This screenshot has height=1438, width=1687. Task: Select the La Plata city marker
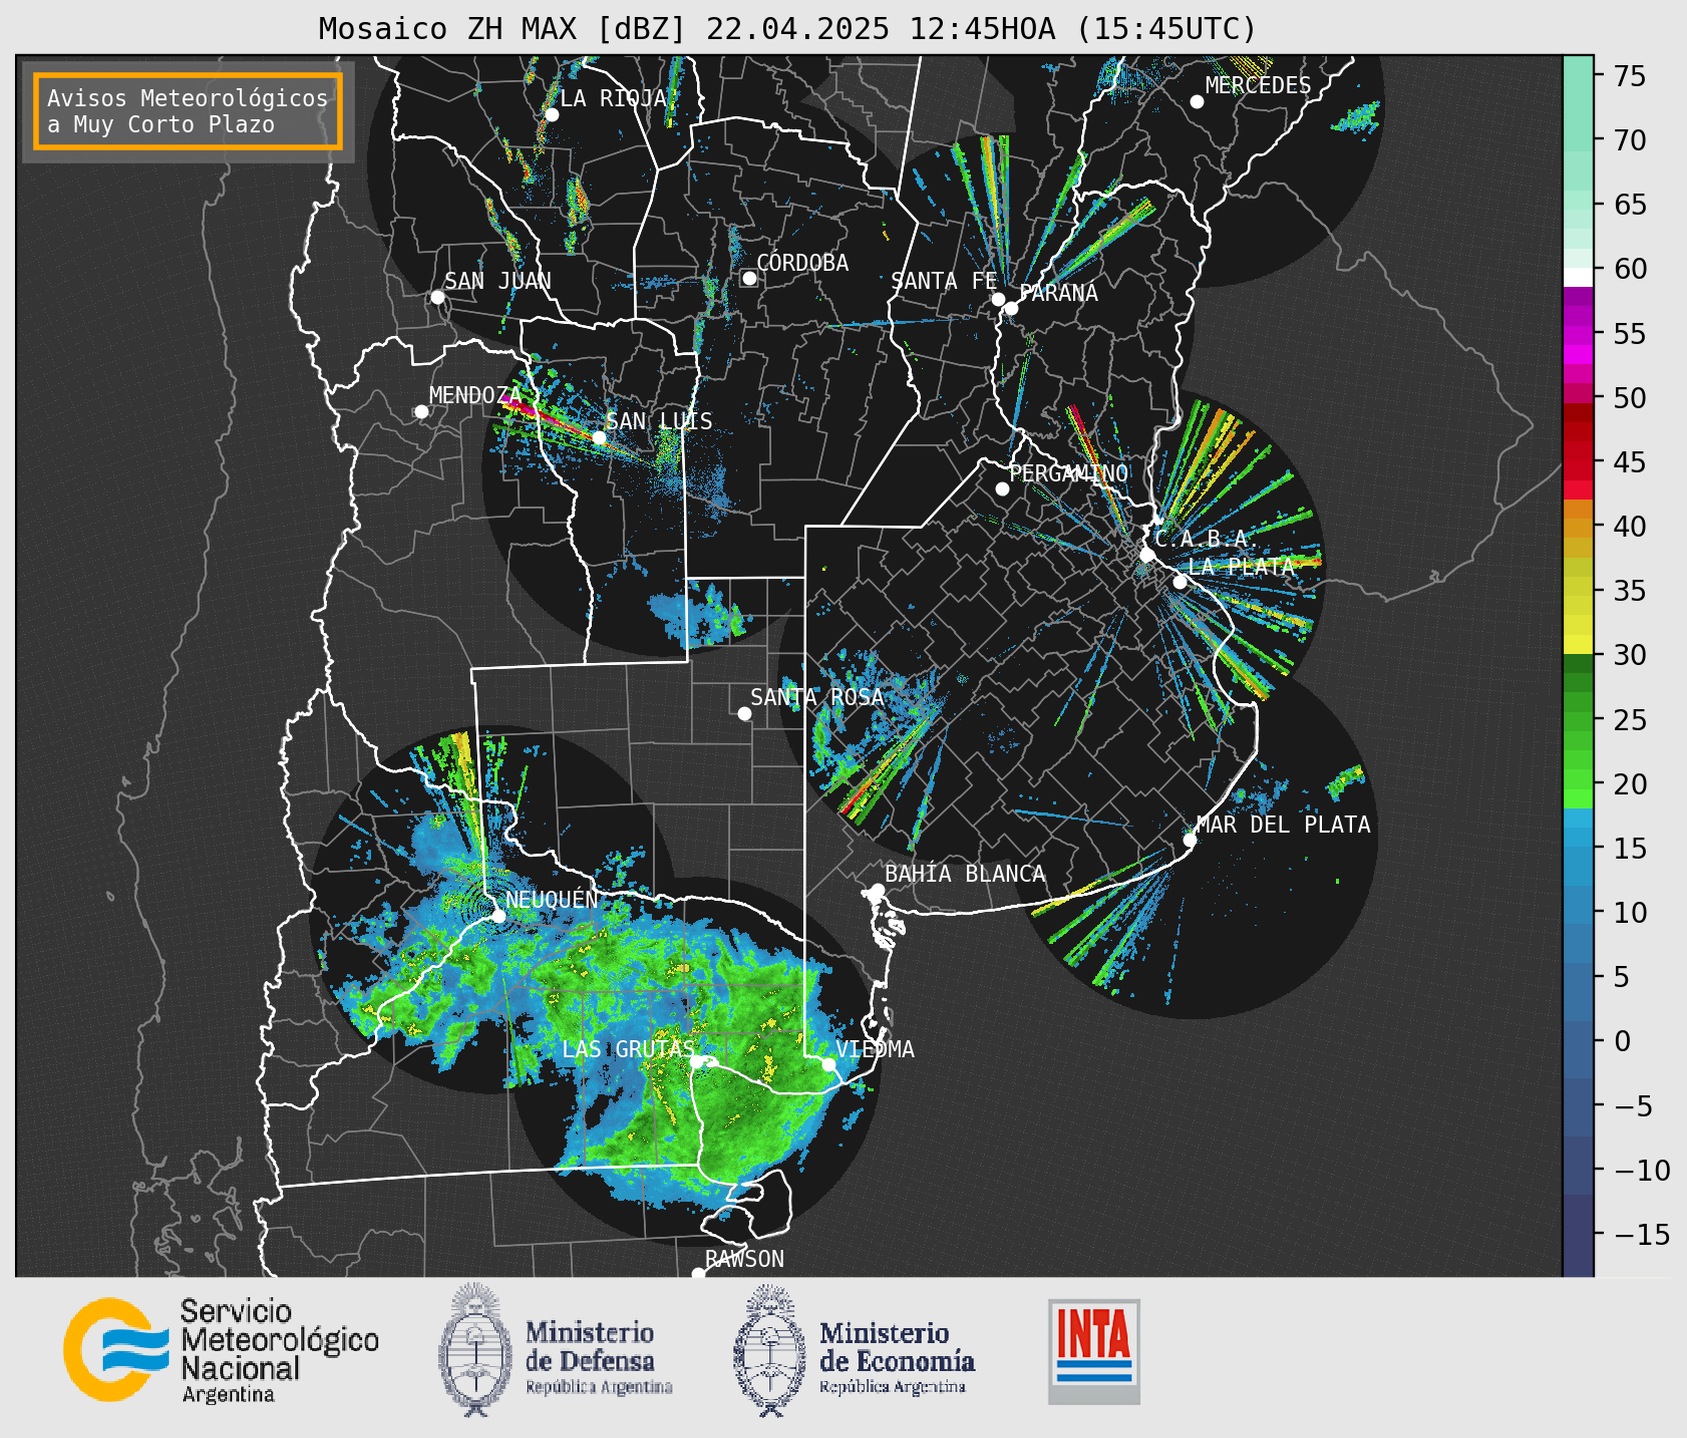1180,582
